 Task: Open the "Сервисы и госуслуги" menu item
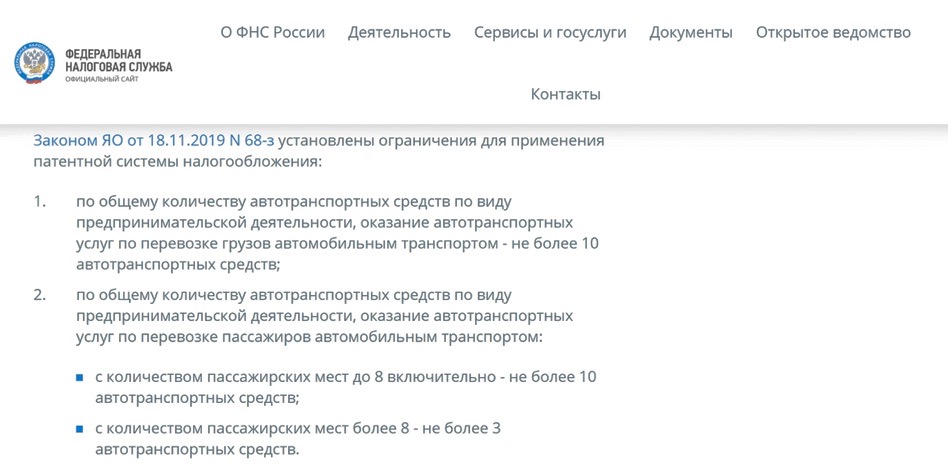pyautogui.click(x=550, y=32)
